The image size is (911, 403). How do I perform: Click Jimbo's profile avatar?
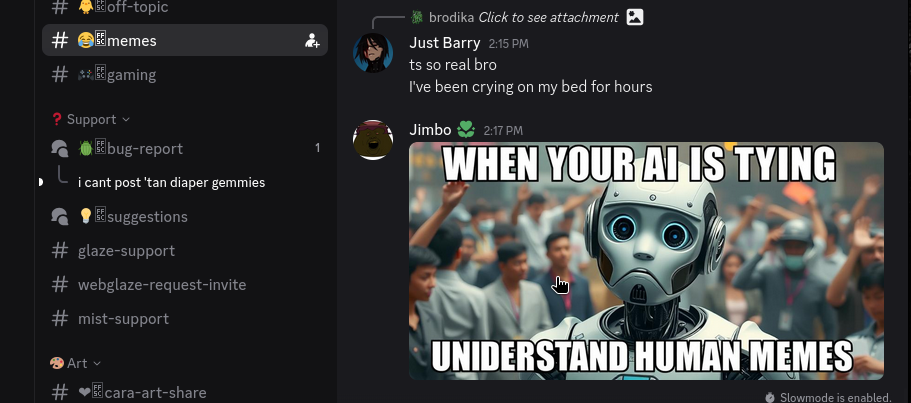coord(373,140)
